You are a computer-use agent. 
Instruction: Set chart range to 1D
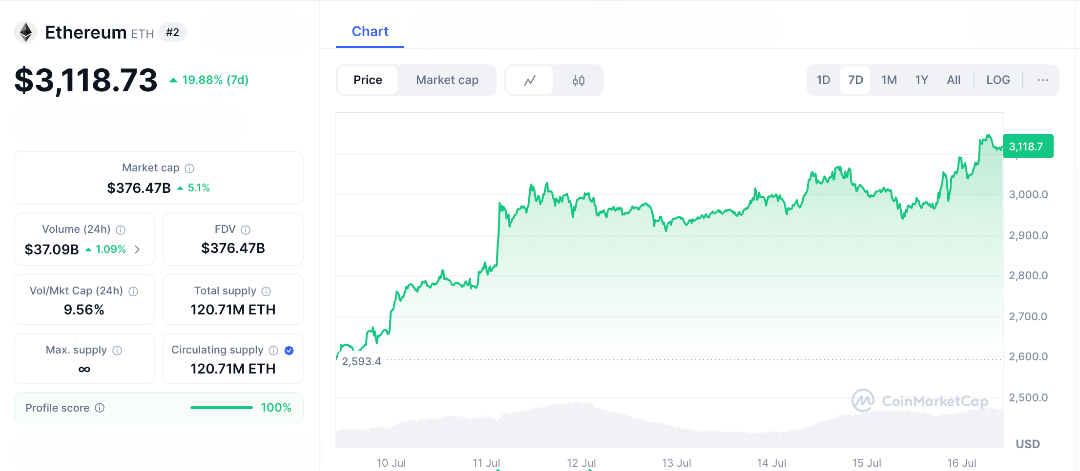click(x=824, y=81)
